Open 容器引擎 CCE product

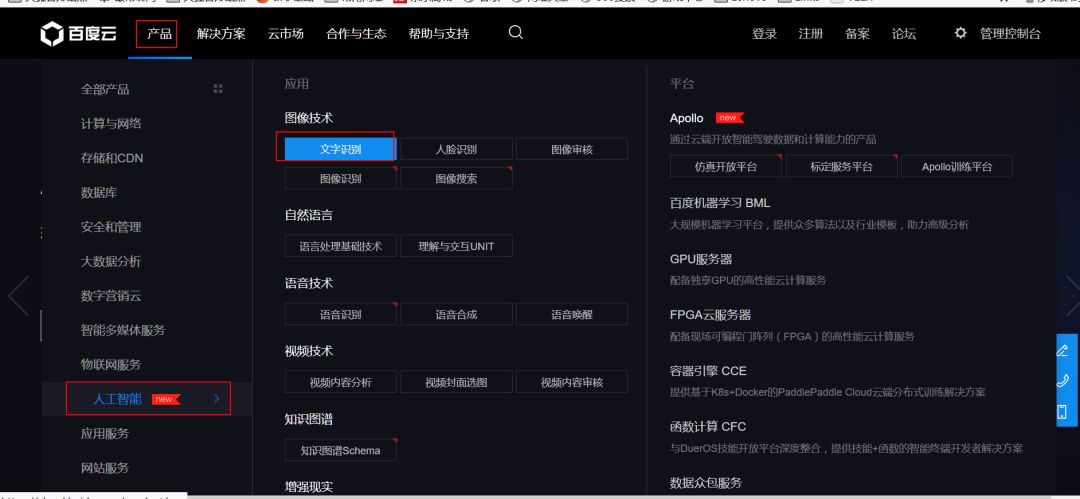[x=707, y=371]
